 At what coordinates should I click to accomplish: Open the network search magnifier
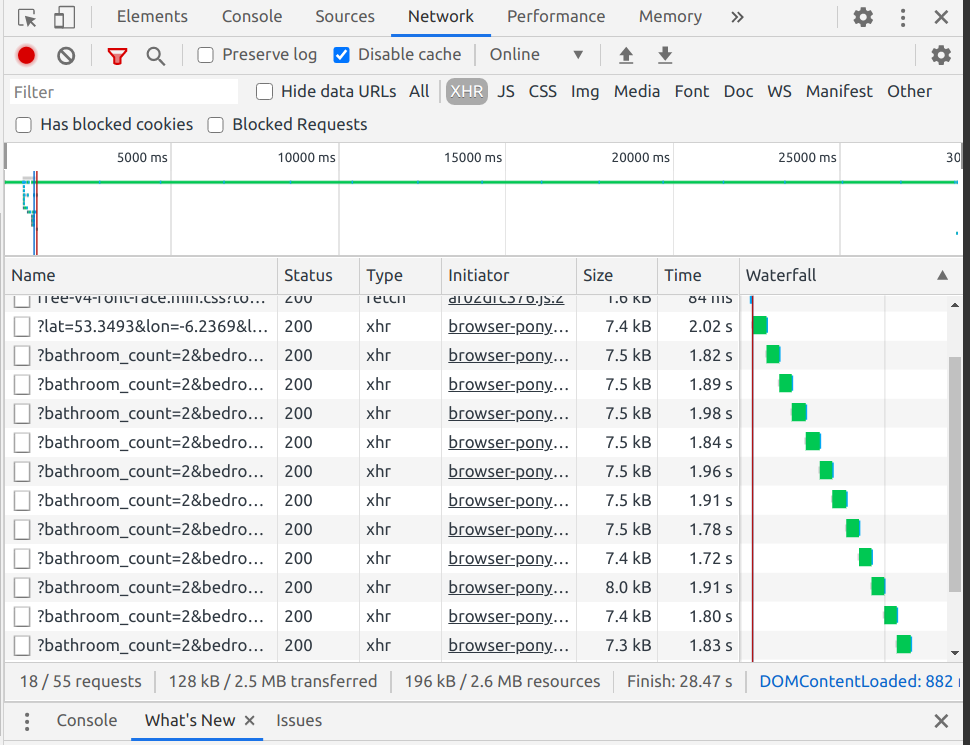pos(156,56)
